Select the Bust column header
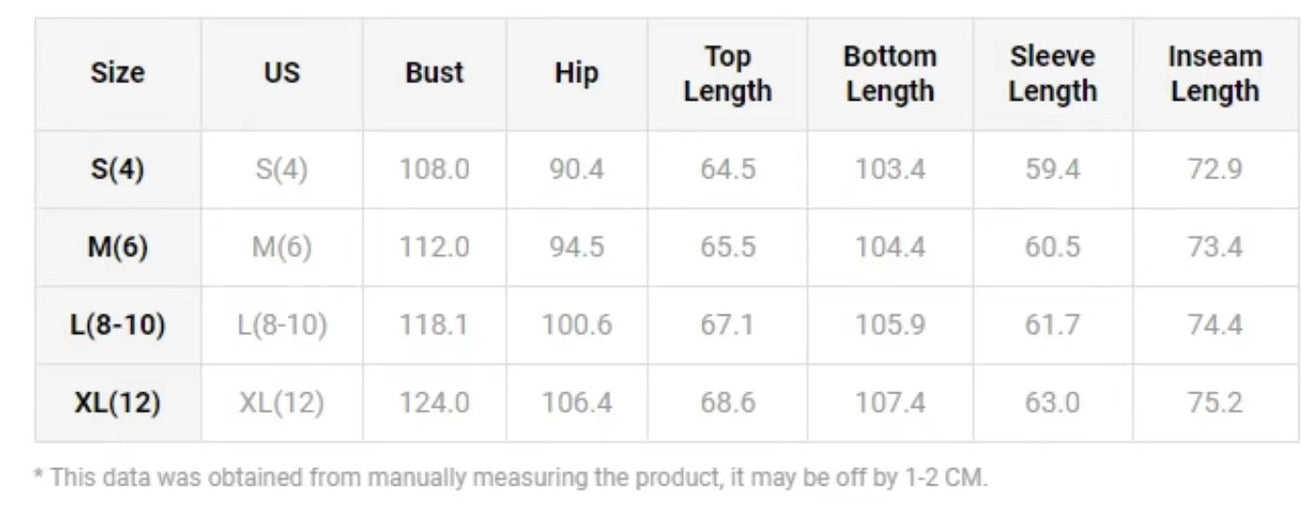This screenshot has width=1302, height=522. click(434, 73)
